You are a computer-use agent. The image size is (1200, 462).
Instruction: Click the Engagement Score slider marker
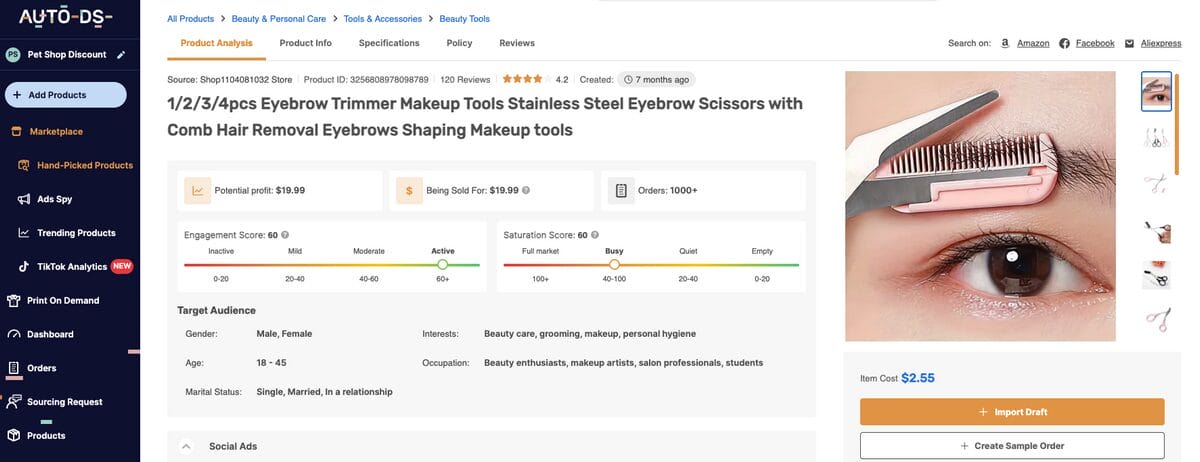click(x=443, y=265)
